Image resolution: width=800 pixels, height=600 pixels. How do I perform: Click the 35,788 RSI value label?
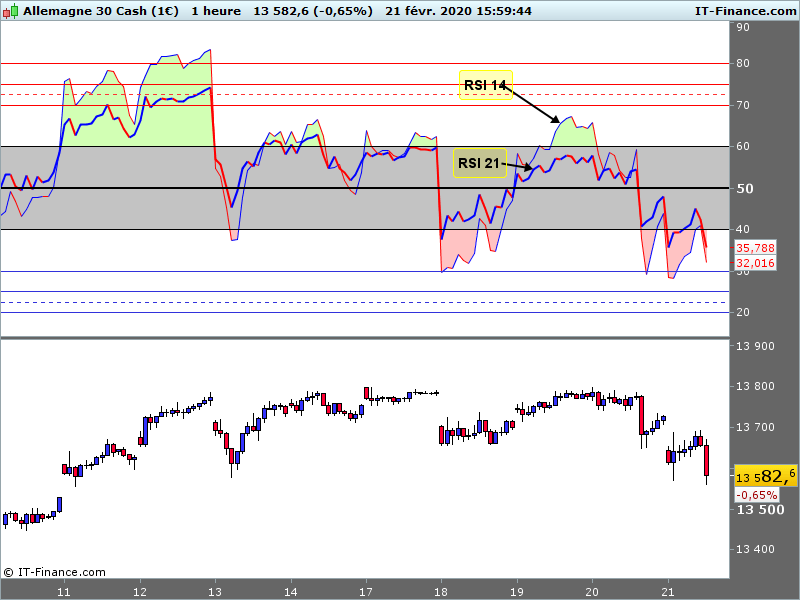click(756, 248)
